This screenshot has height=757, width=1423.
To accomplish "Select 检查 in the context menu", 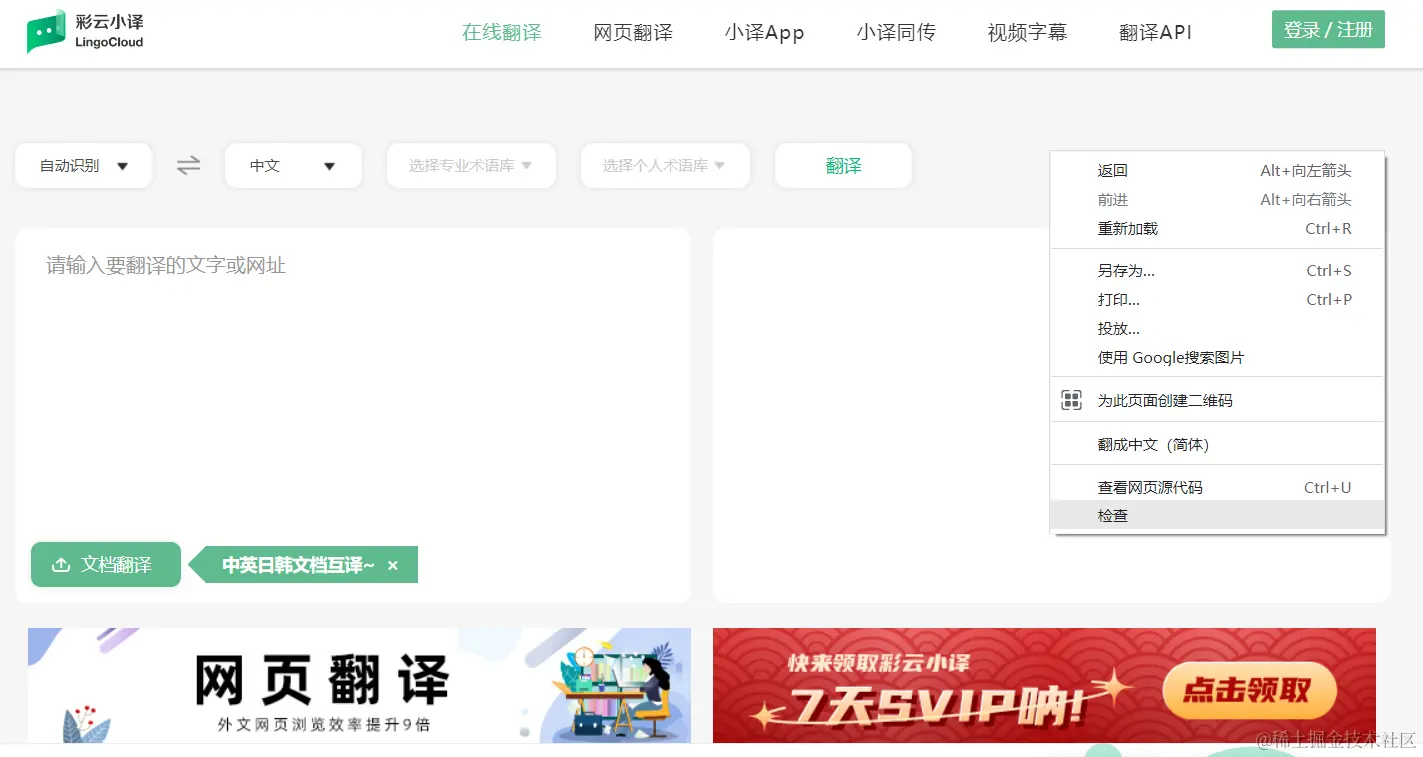I will 1217,516.
